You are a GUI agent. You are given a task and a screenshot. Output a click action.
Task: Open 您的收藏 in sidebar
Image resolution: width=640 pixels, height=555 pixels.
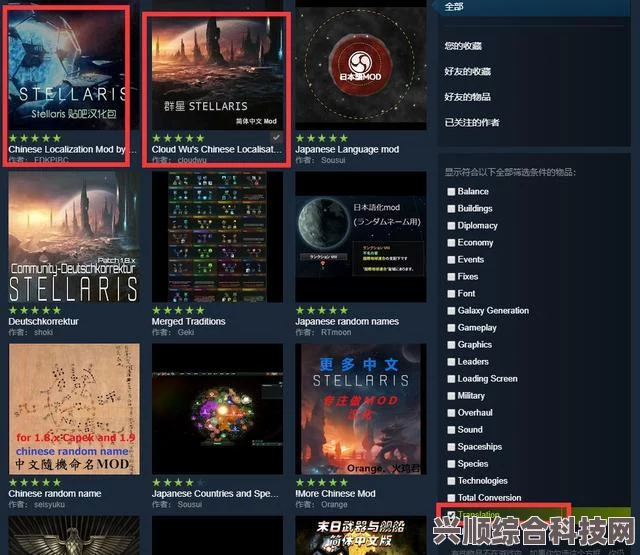coord(463,46)
